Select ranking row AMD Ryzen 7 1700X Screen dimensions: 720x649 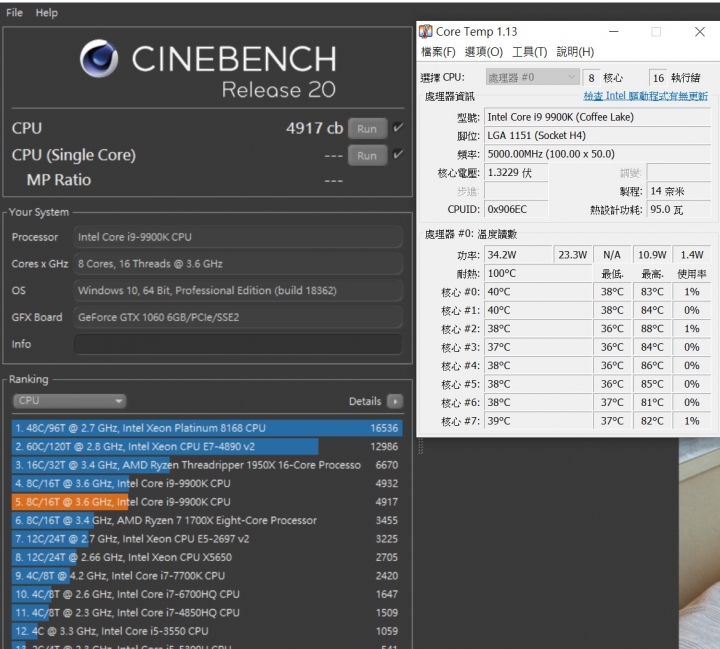point(207,520)
